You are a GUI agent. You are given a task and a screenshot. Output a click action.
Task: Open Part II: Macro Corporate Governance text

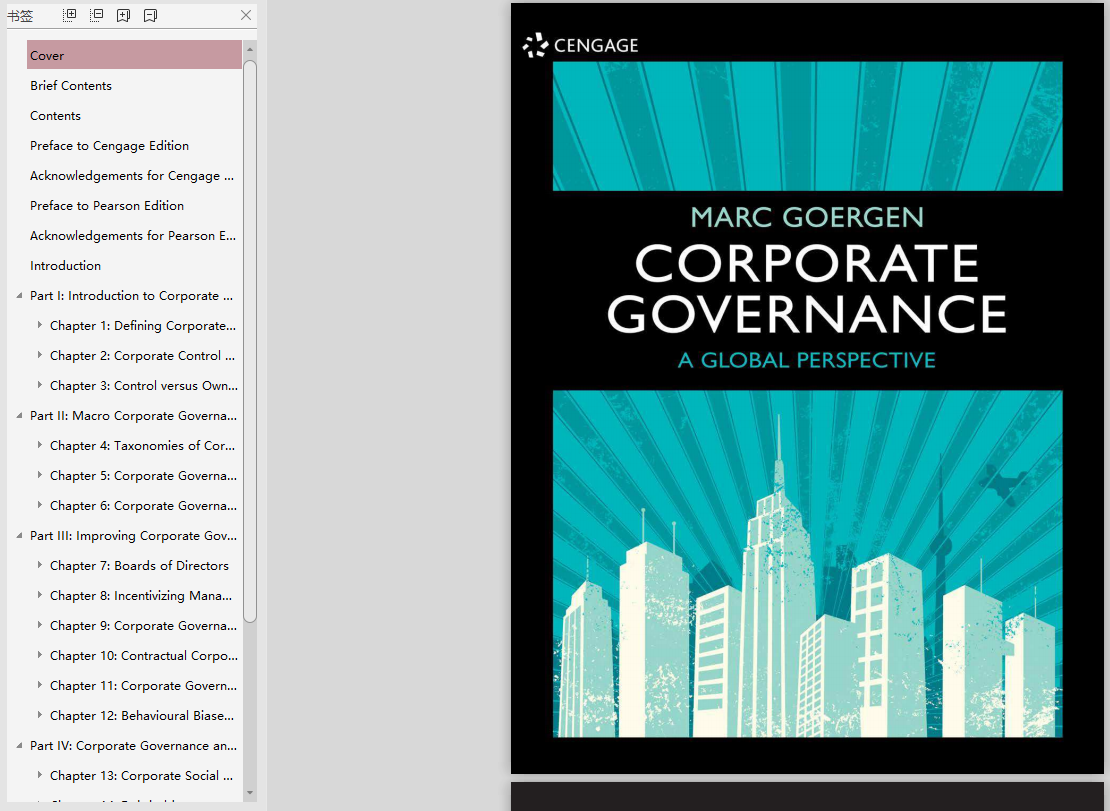tap(133, 415)
